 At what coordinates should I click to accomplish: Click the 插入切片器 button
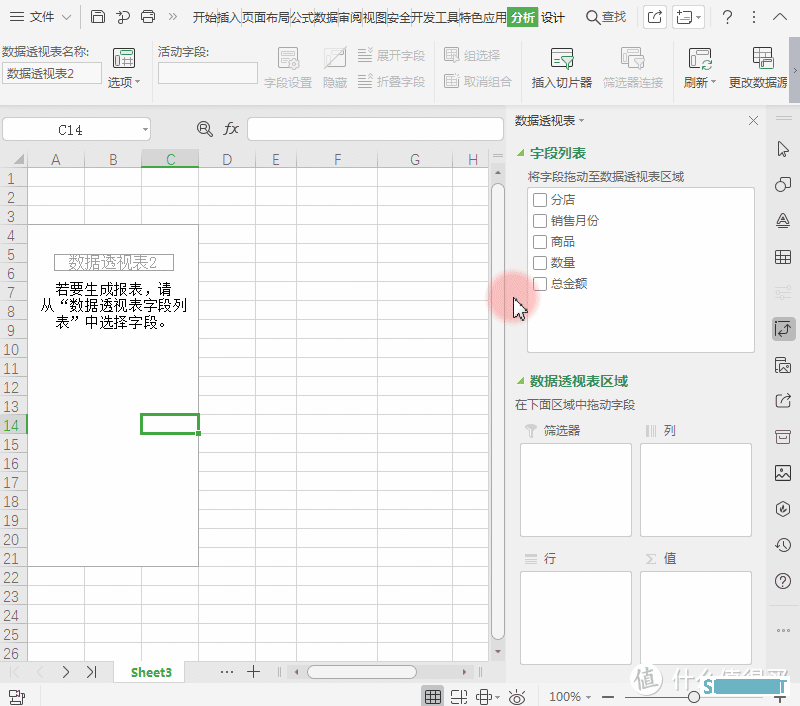[562, 67]
